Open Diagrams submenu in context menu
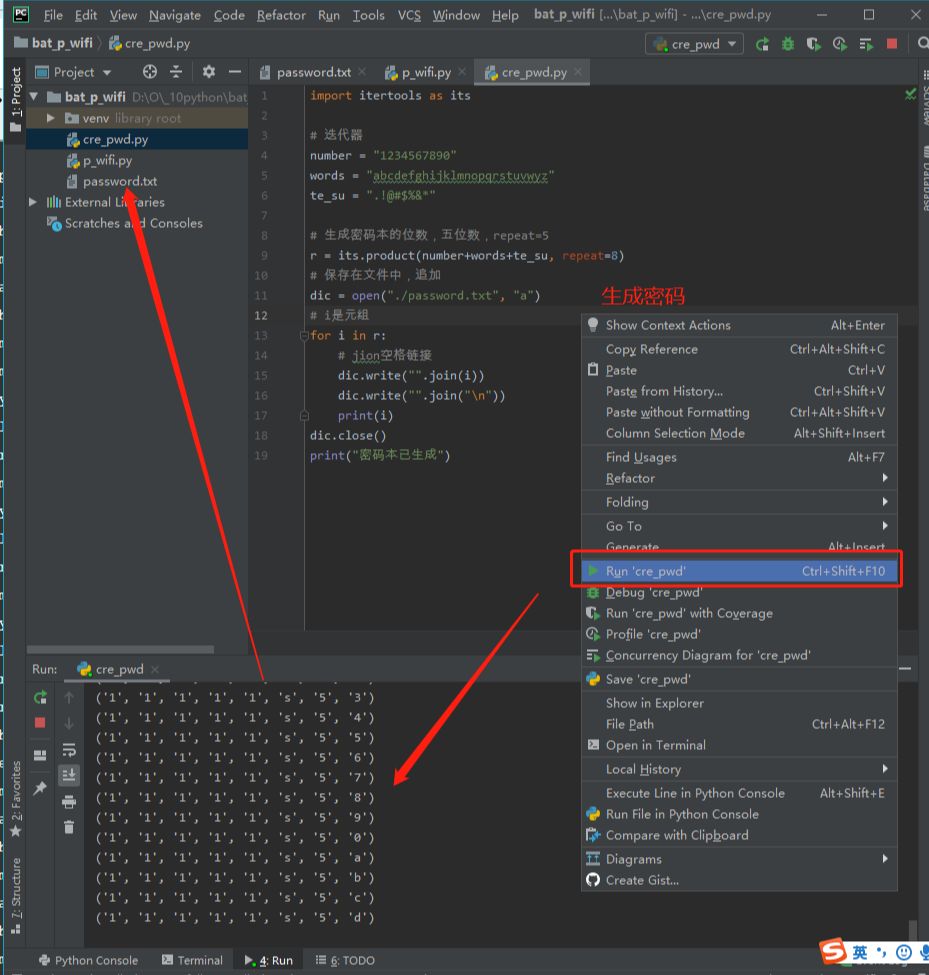 click(x=739, y=859)
